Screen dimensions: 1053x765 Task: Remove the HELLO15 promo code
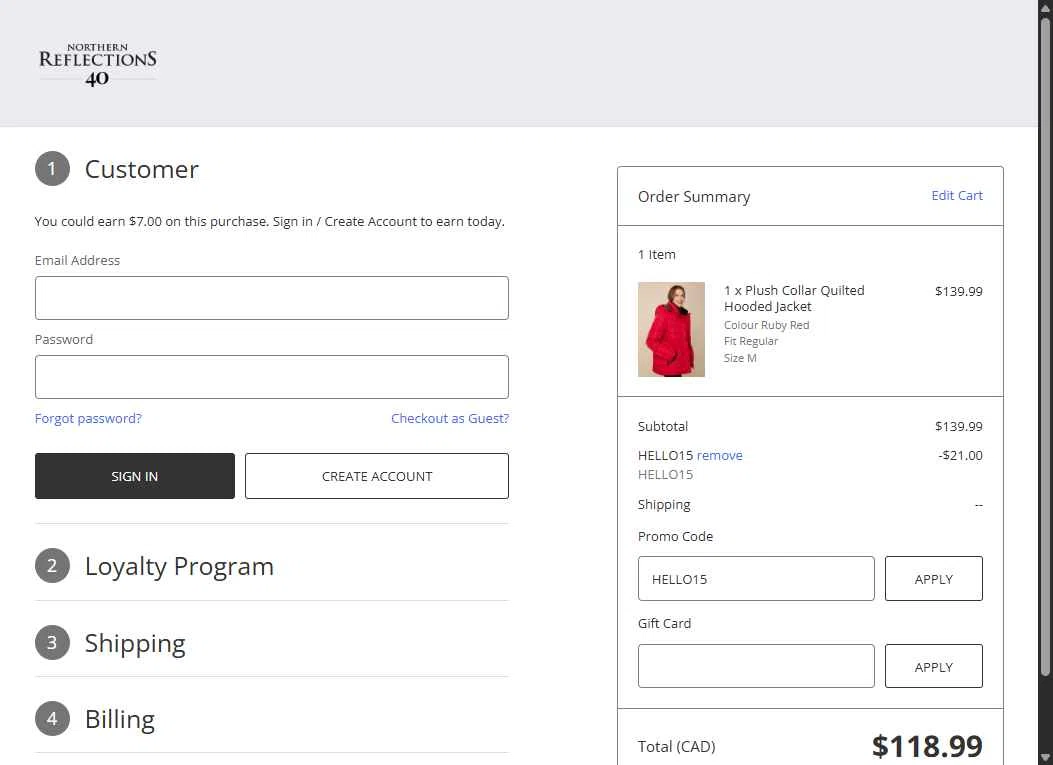(x=719, y=456)
